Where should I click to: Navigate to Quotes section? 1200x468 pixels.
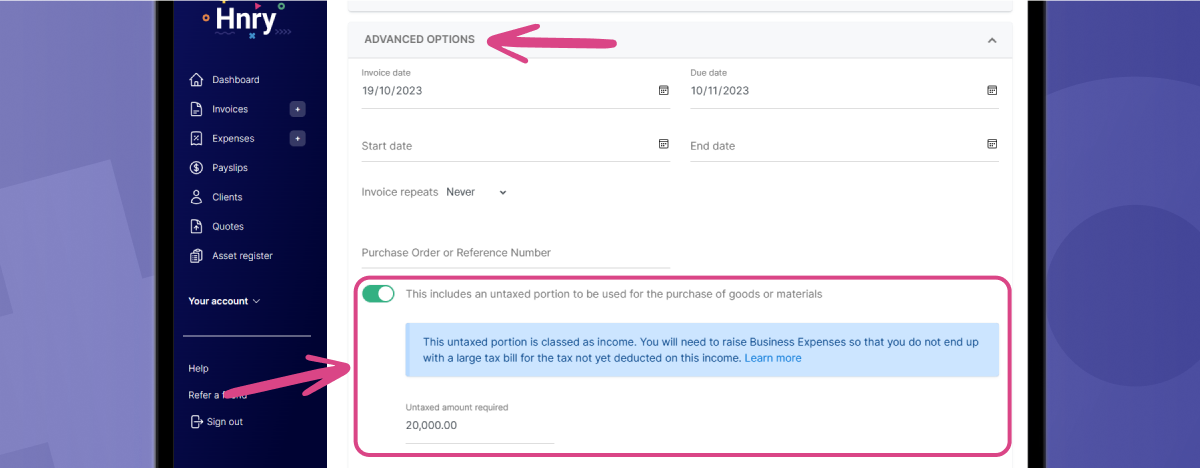(x=227, y=226)
